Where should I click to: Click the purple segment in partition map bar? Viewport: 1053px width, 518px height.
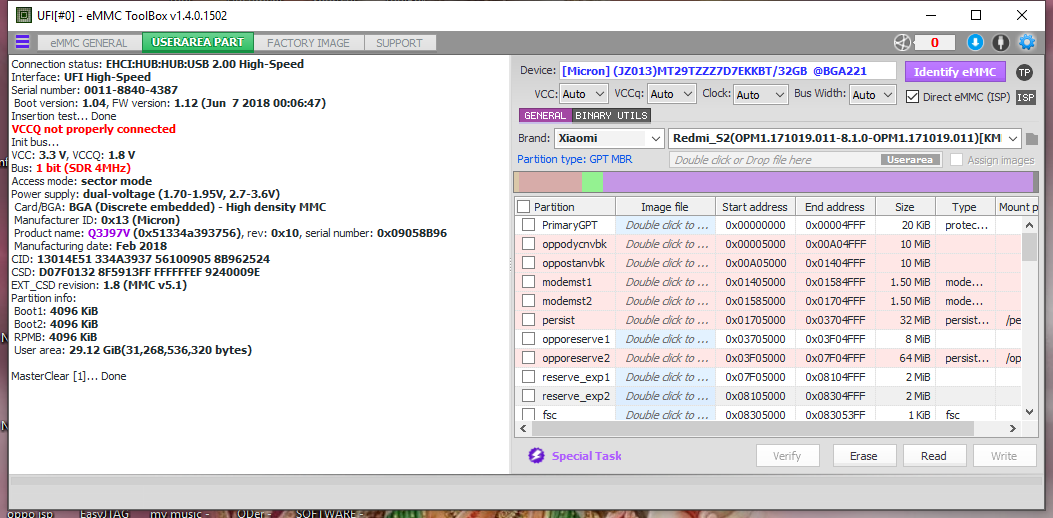pos(818,183)
